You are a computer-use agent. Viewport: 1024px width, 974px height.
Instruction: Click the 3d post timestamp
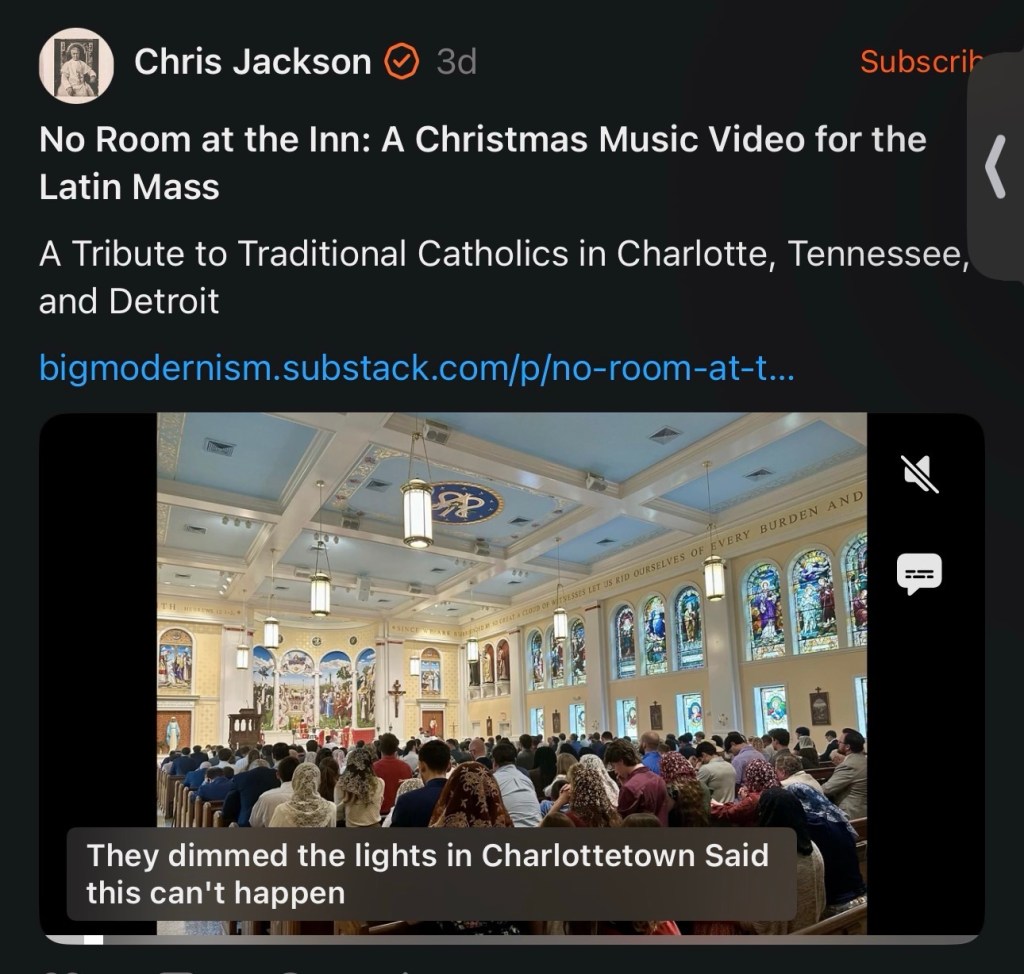coord(456,62)
